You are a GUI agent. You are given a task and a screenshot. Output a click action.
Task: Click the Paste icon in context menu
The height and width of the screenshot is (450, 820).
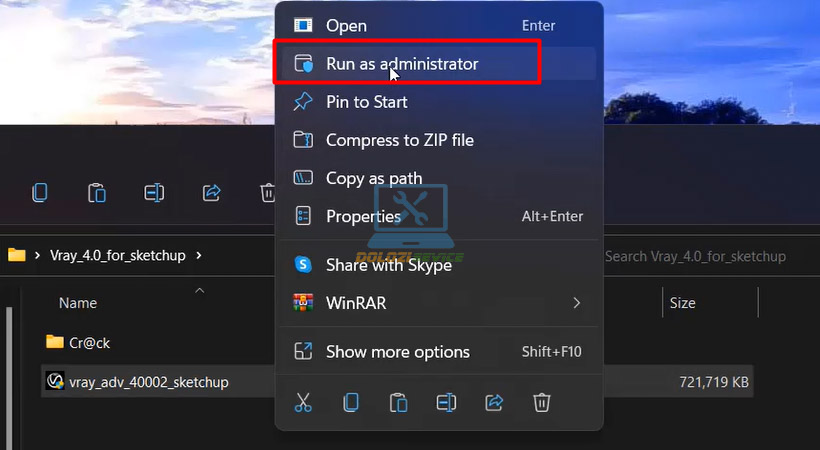[x=398, y=402]
